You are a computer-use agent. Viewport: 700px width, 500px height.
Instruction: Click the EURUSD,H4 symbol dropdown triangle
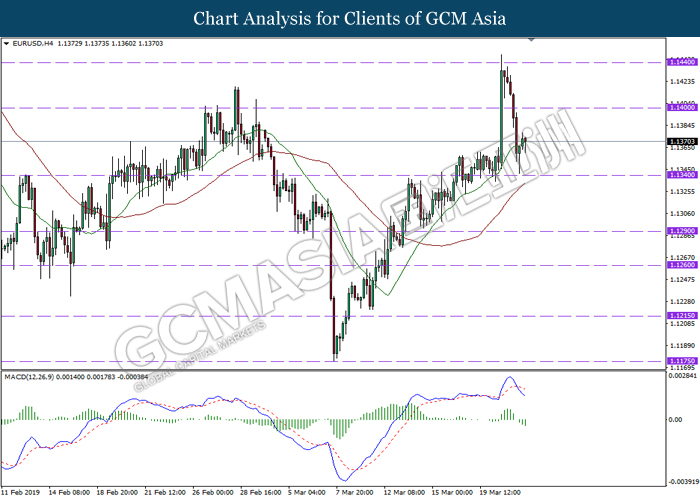[6, 44]
